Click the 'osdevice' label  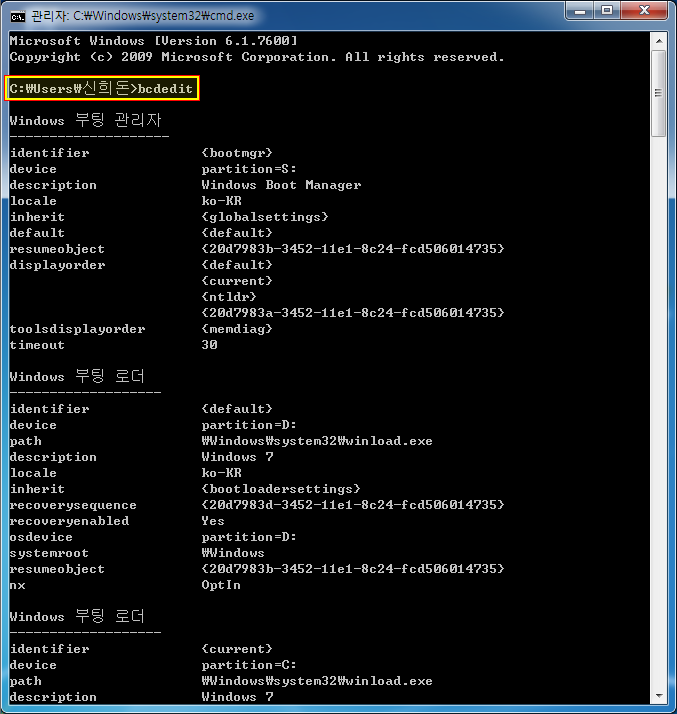[41, 537]
